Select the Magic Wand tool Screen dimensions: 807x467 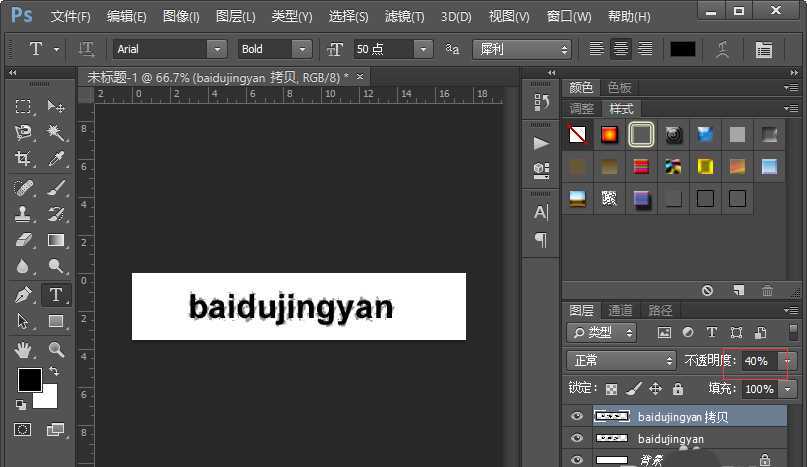[x=56, y=132]
